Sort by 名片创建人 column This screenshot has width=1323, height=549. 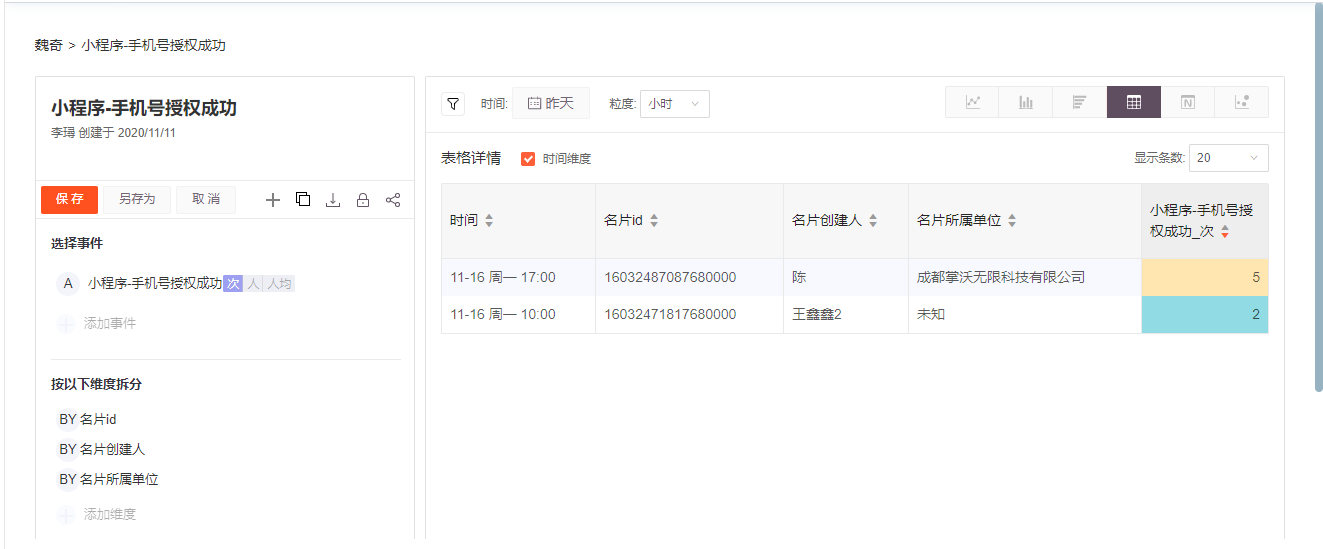coord(873,221)
